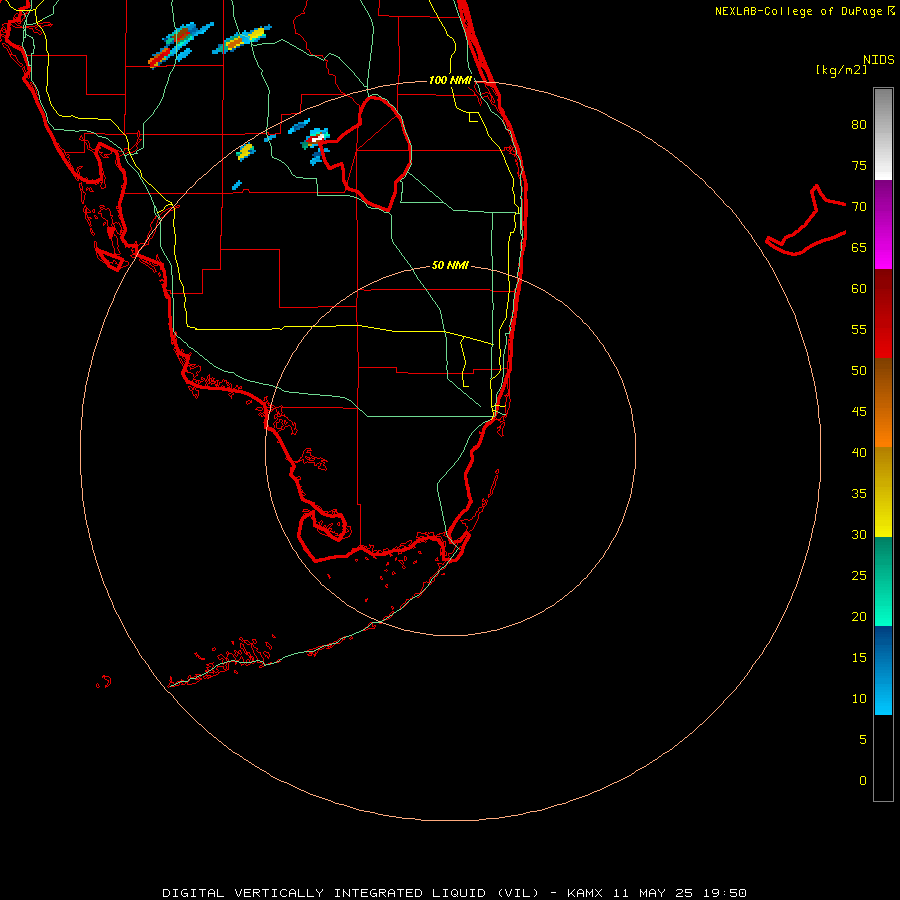
Task: Click the 55 value on the scale
Action: click(859, 329)
